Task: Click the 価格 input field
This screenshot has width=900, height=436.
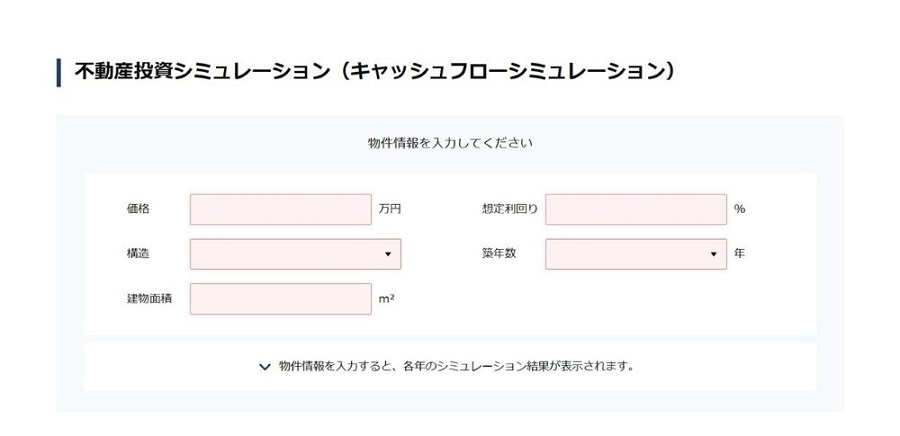Action: click(x=280, y=209)
